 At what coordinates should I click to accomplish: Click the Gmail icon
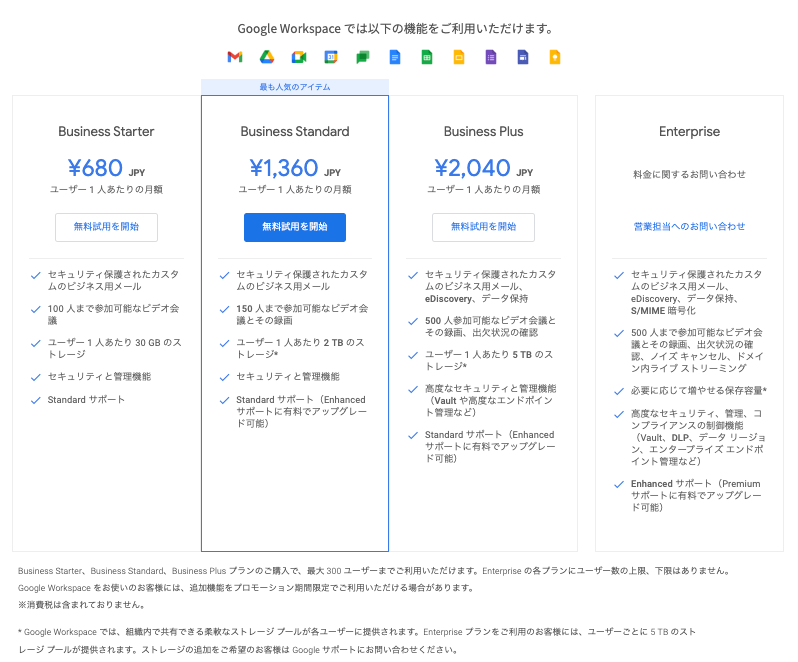(235, 57)
